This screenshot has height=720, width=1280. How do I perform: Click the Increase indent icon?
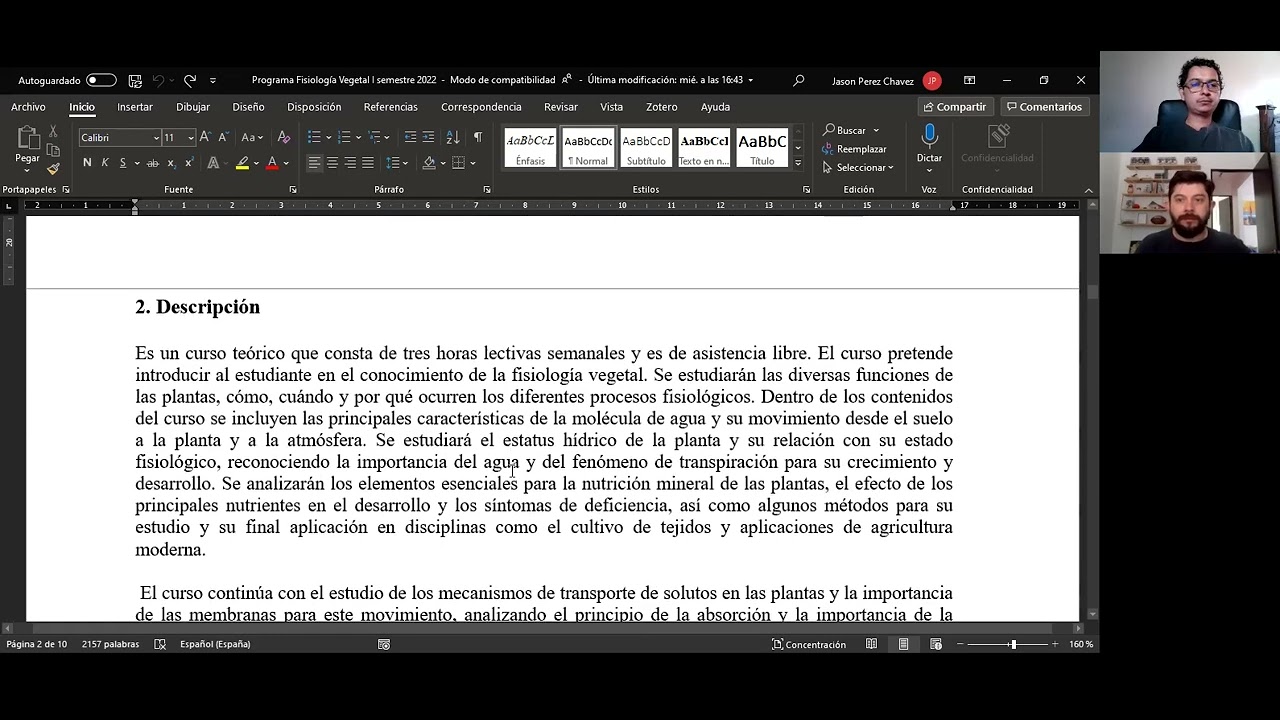point(428,137)
